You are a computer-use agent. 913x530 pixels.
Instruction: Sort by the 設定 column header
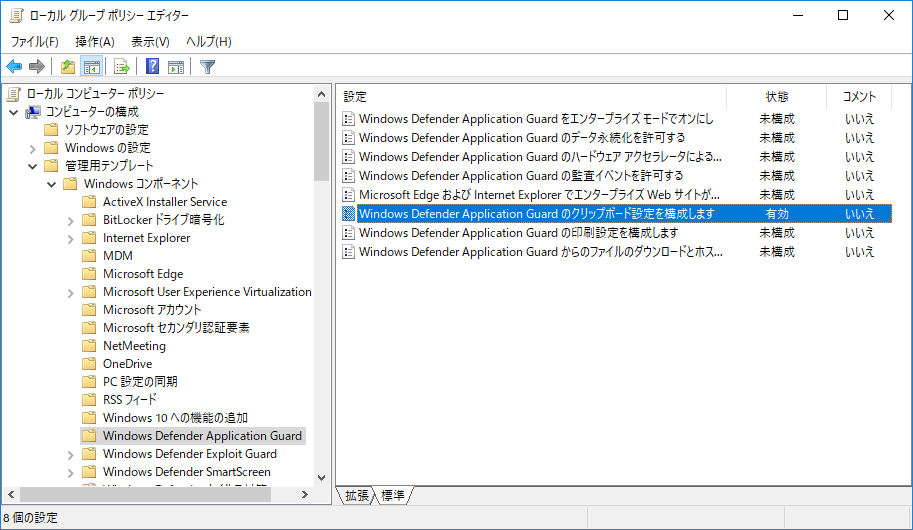pos(532,97)
